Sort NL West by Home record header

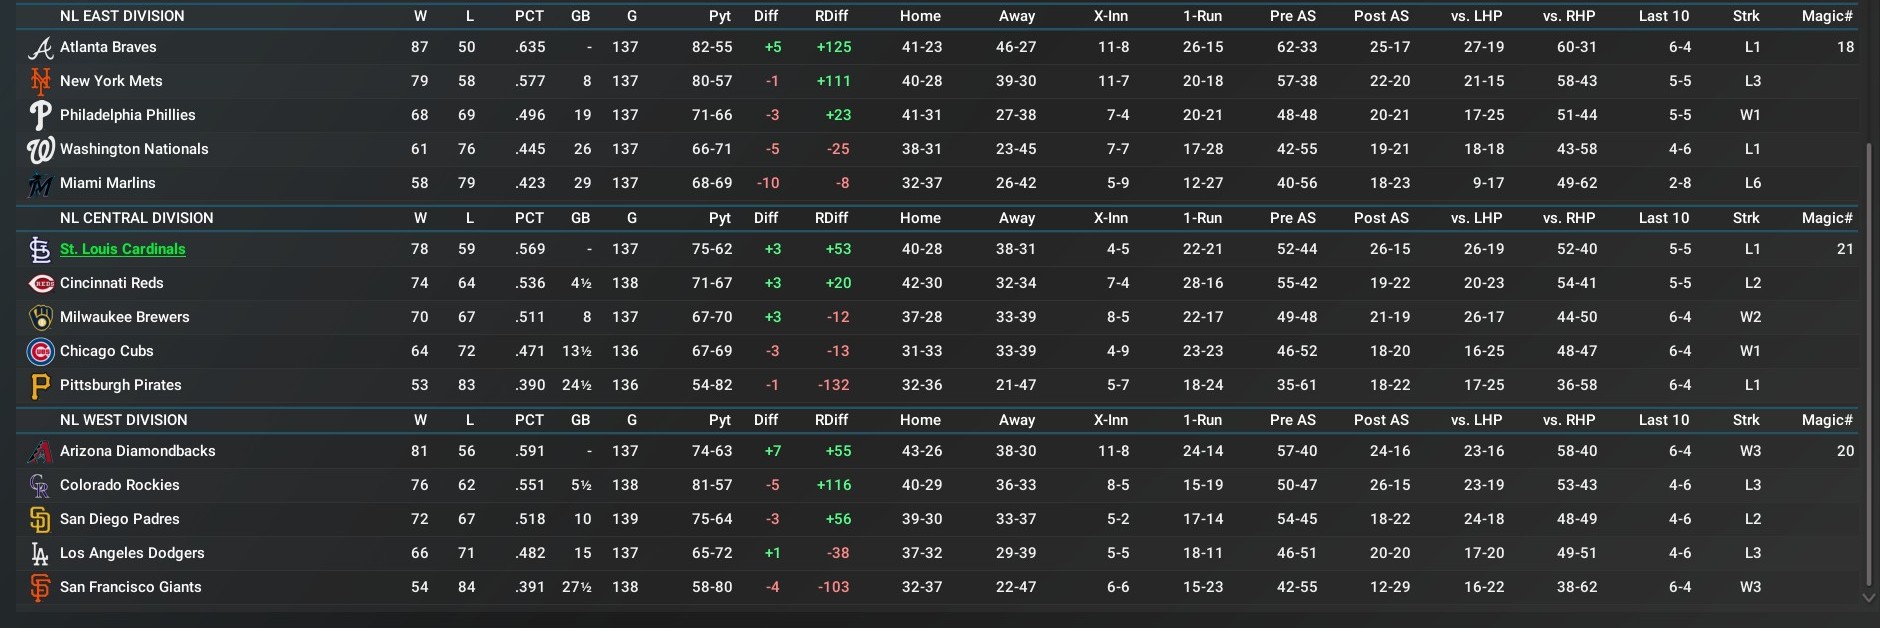[x=920, y=420]
